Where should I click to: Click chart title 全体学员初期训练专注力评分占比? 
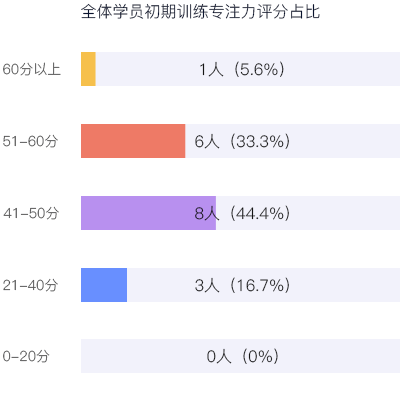click(x=200, y=12)
